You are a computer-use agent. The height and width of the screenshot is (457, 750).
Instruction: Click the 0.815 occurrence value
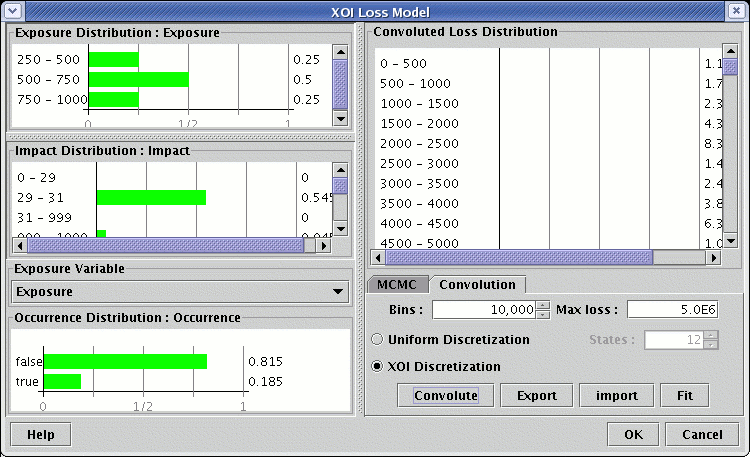point(265,361)
